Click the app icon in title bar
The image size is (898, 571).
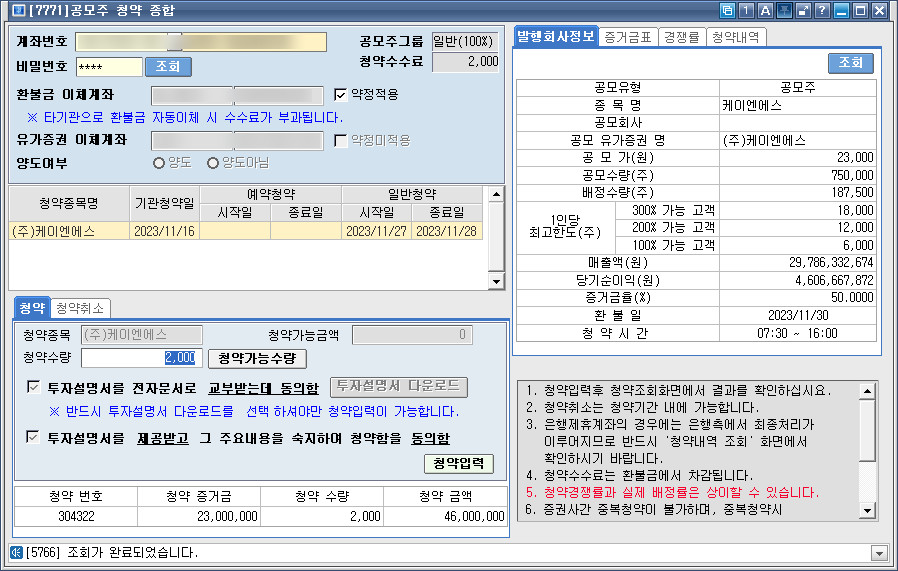[x=18, y=10]
